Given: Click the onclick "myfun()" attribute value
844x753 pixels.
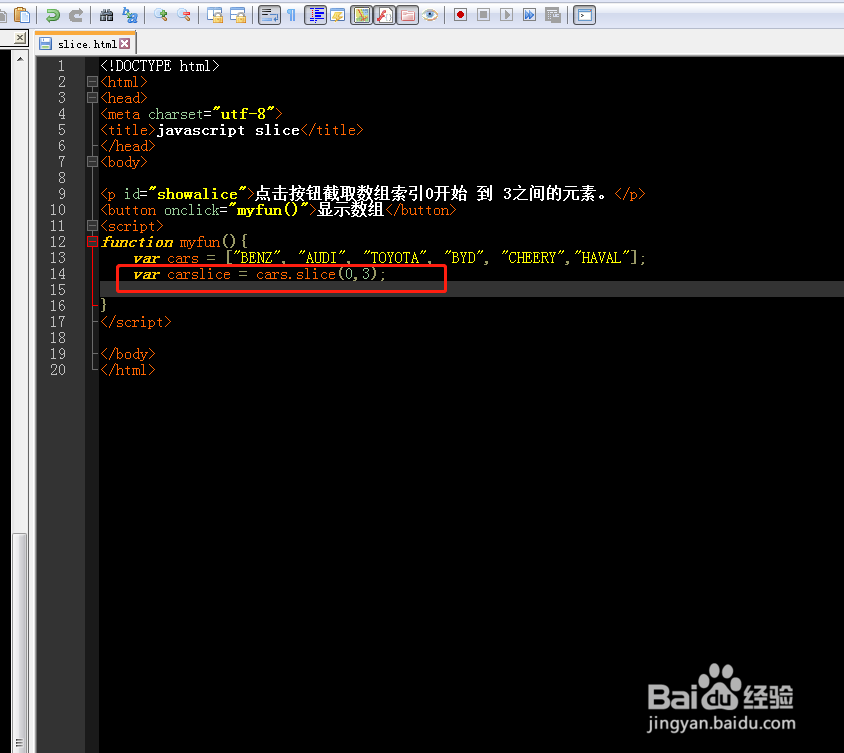Looking at the screenshot, I should coord(268,210).
